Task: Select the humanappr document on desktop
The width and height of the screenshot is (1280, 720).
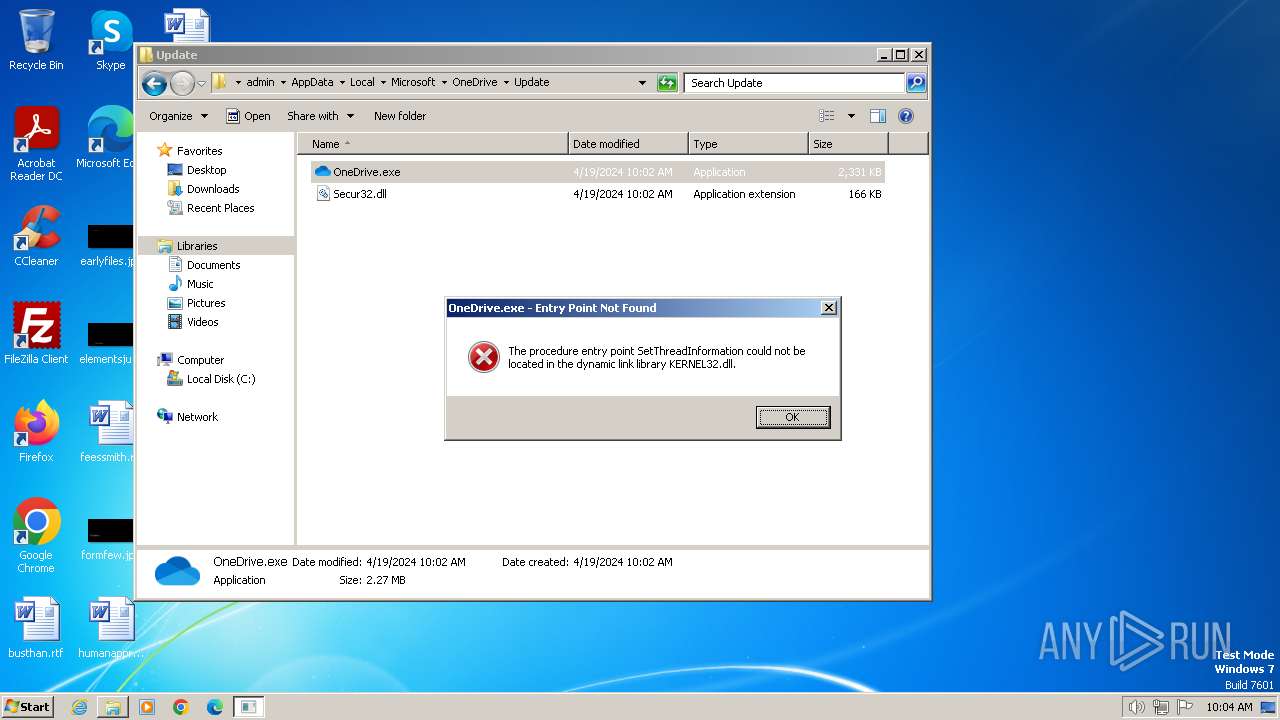Action: (111, 628)
